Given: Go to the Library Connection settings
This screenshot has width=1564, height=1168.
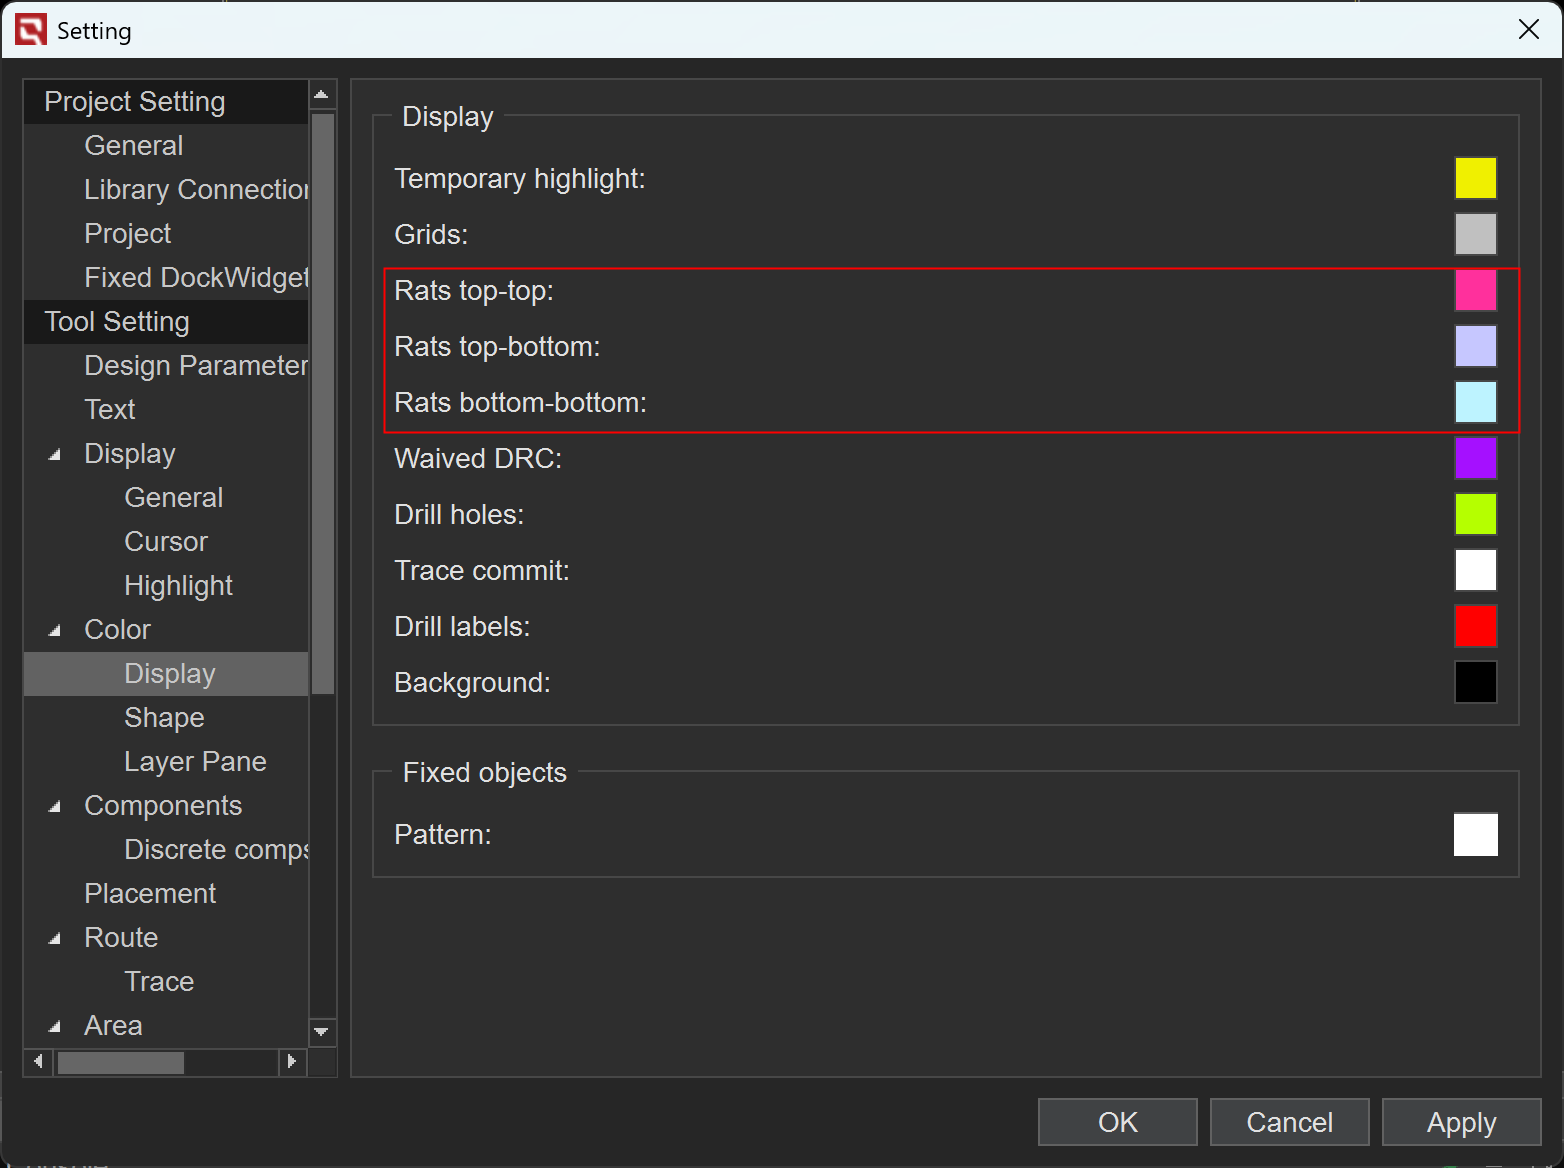Looking at the screenshot, I should click(195, 190).
